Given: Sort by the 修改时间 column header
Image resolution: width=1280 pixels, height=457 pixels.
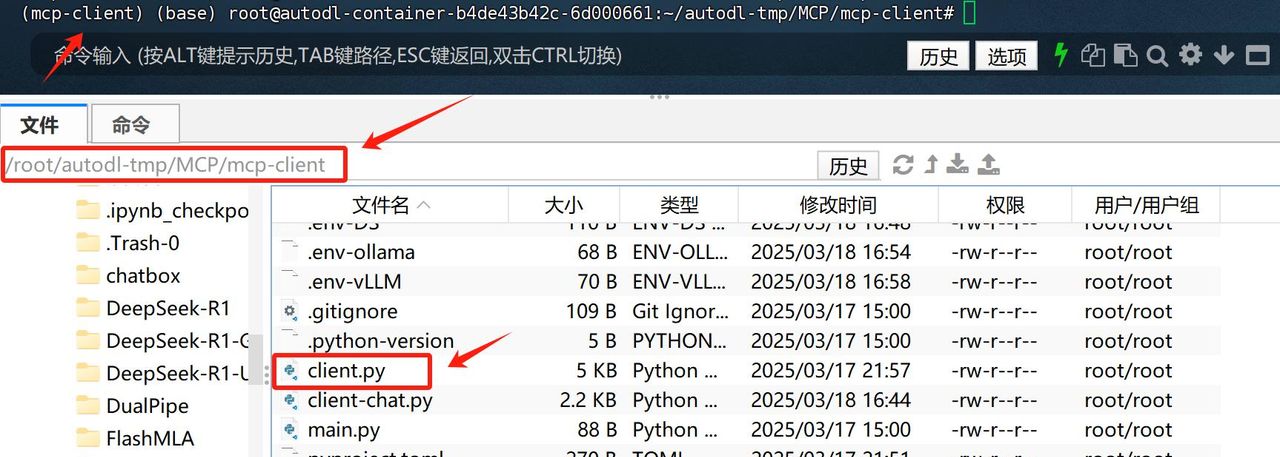Looking at the screenshot, I should click(838, 205).
